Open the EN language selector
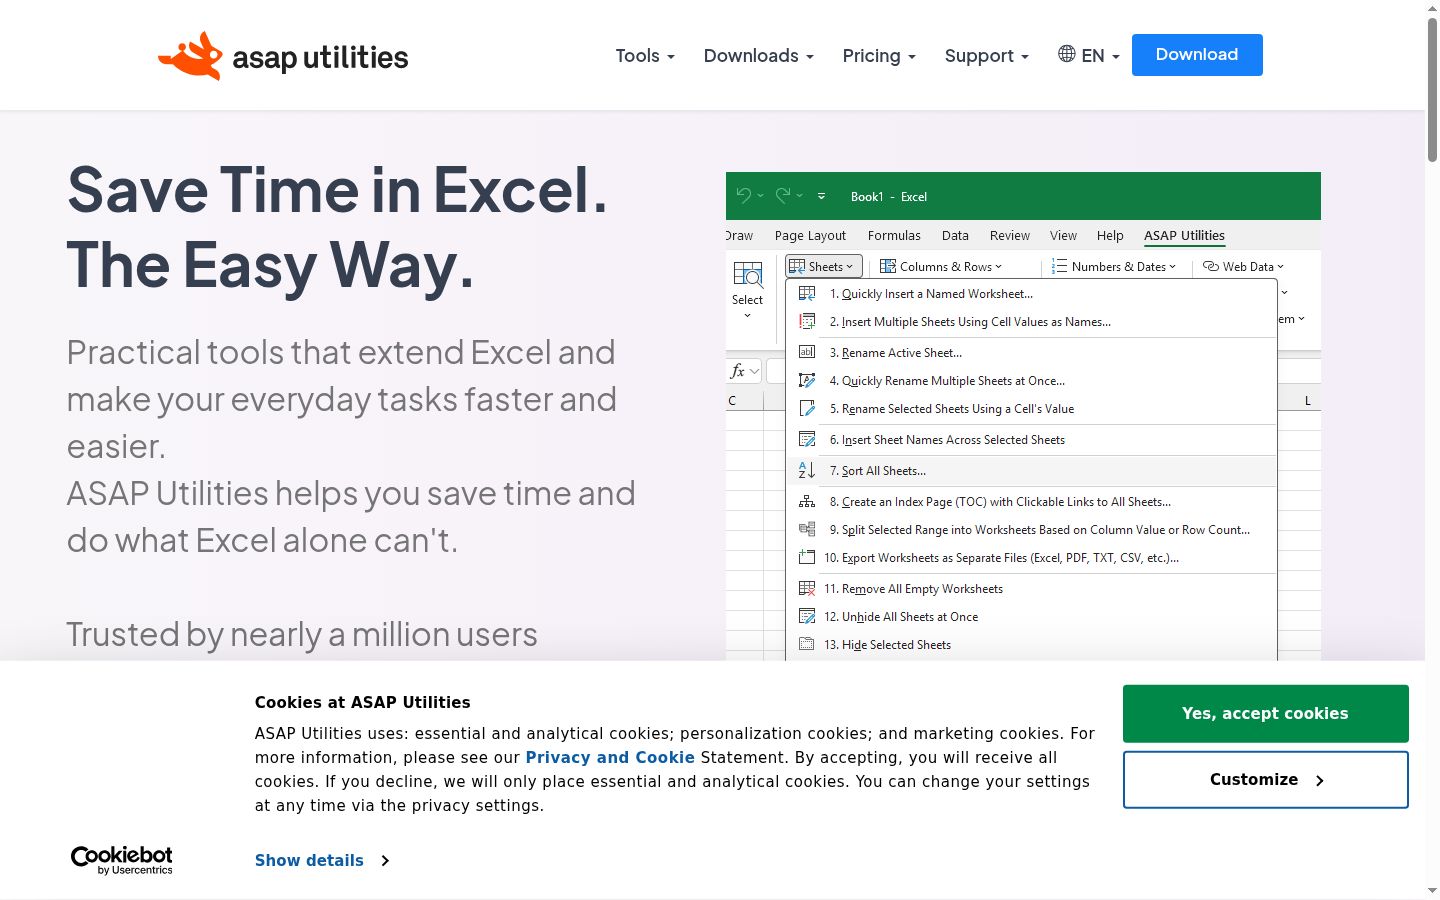The height and width of the screenshot is (900, 1440). click(1089, 56)
